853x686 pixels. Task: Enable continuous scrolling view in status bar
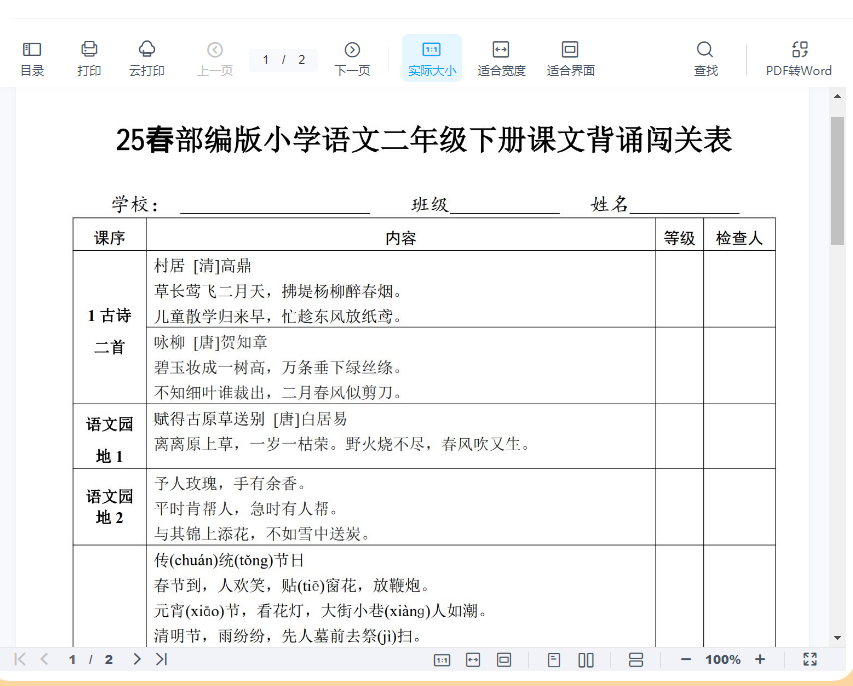click(636, 659)
